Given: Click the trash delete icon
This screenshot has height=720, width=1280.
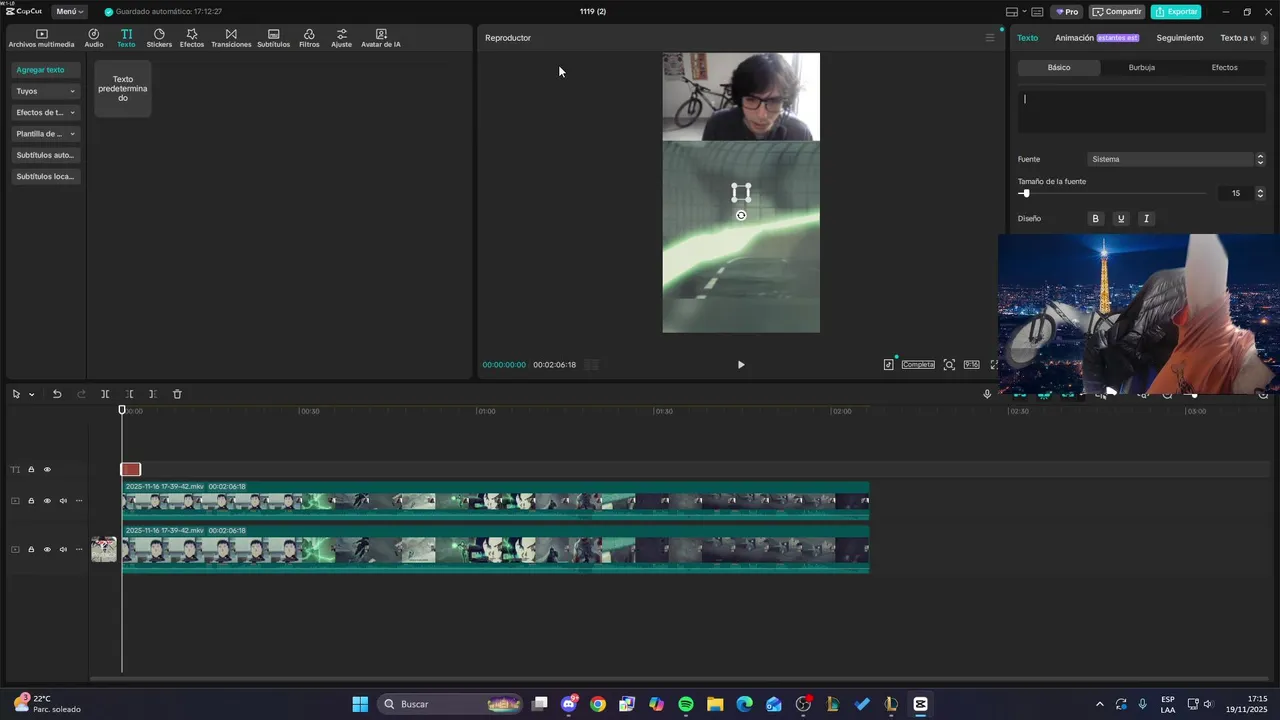Looking at the screenshot, I should 177,394.
